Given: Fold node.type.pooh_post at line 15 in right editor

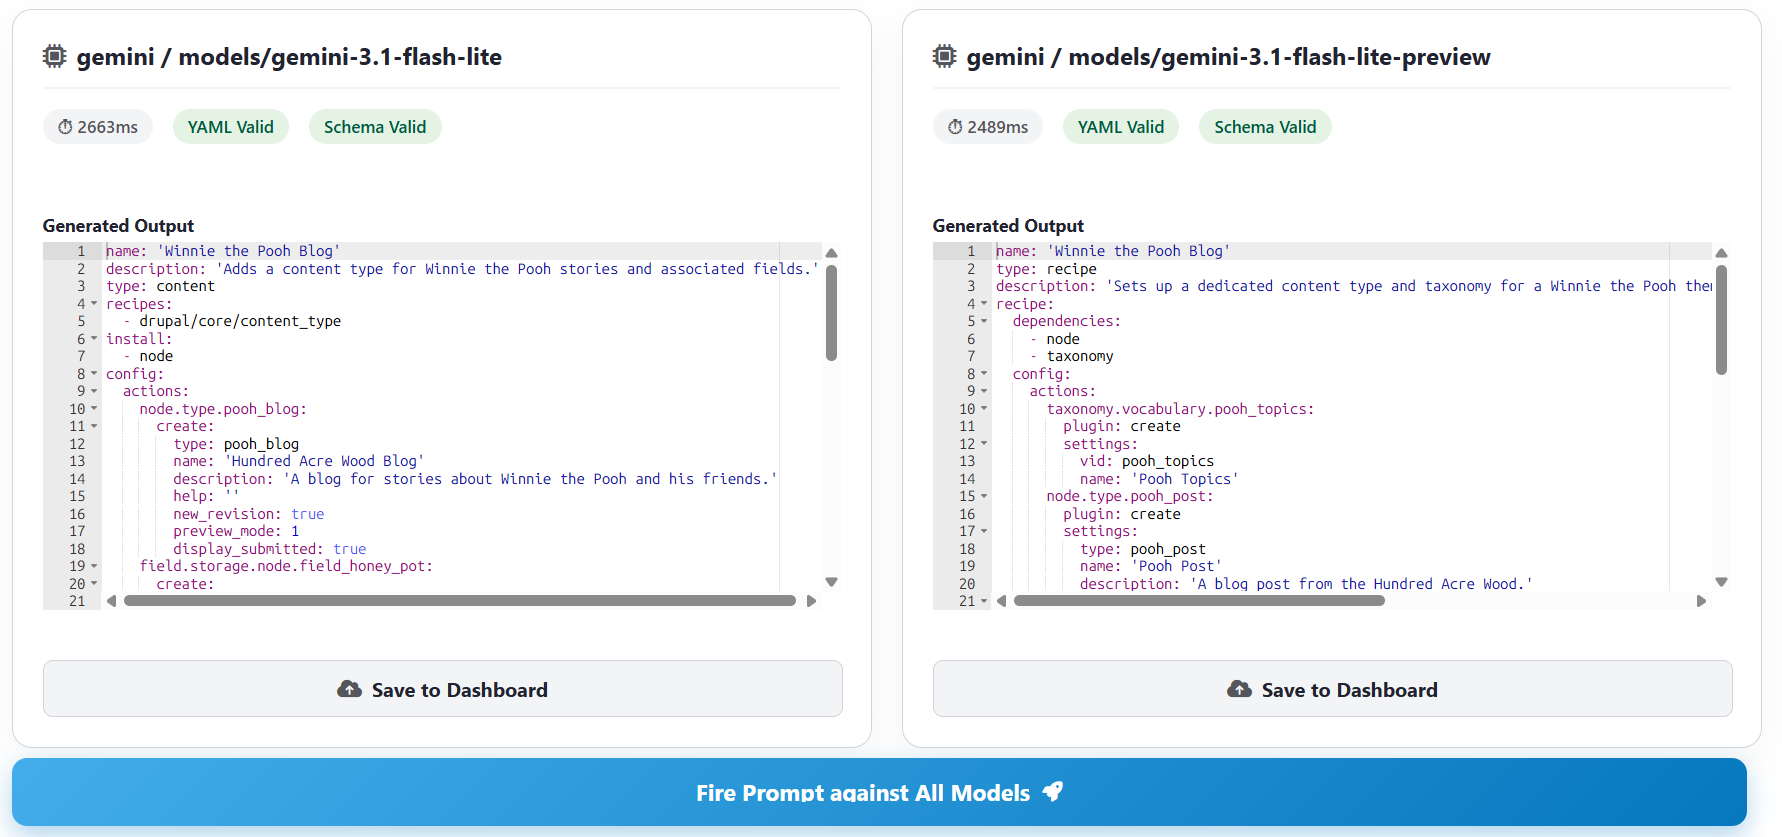Looking at the screenshot, I should click(984, 496).
